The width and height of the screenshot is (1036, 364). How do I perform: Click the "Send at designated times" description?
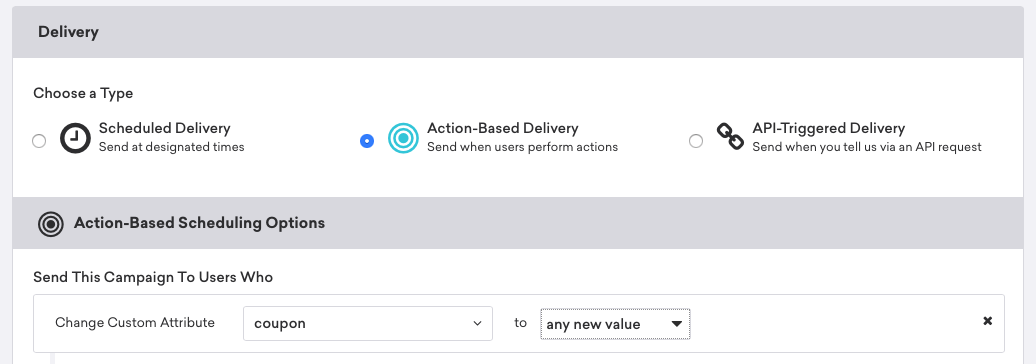coord(172,147)
